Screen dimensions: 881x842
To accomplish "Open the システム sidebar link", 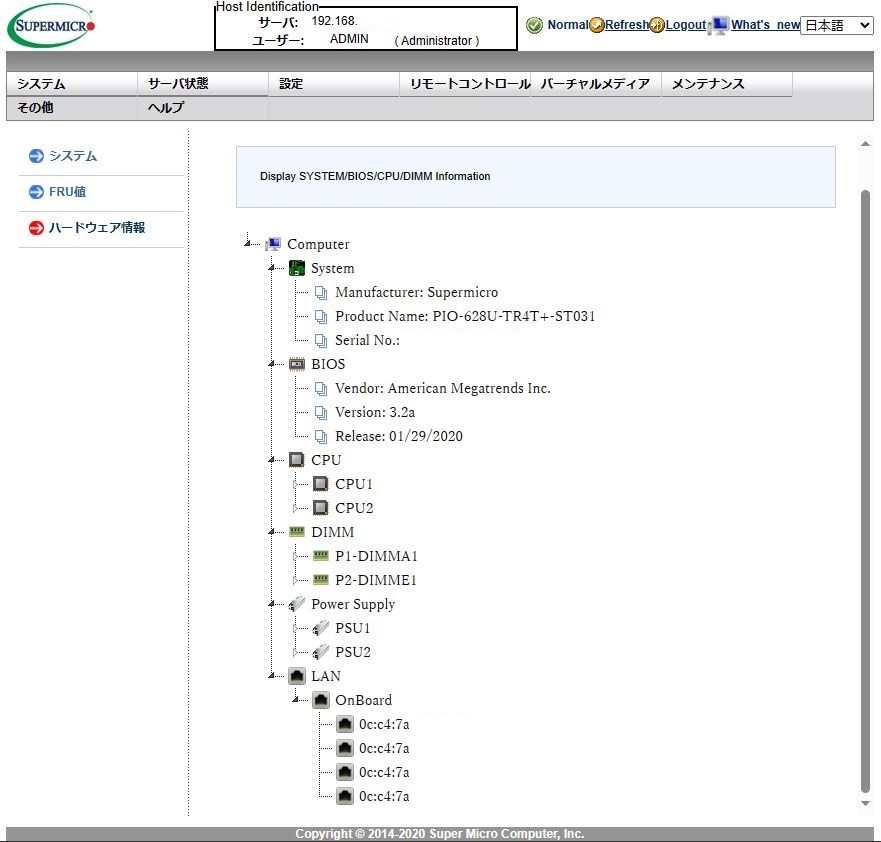I will pyautogui.click(x=73, y=156).
